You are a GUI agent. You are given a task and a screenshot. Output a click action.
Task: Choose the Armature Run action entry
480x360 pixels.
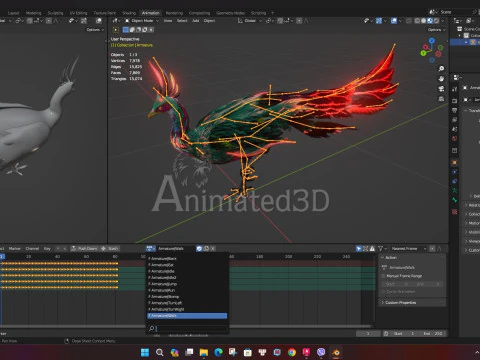coord(187,290)
